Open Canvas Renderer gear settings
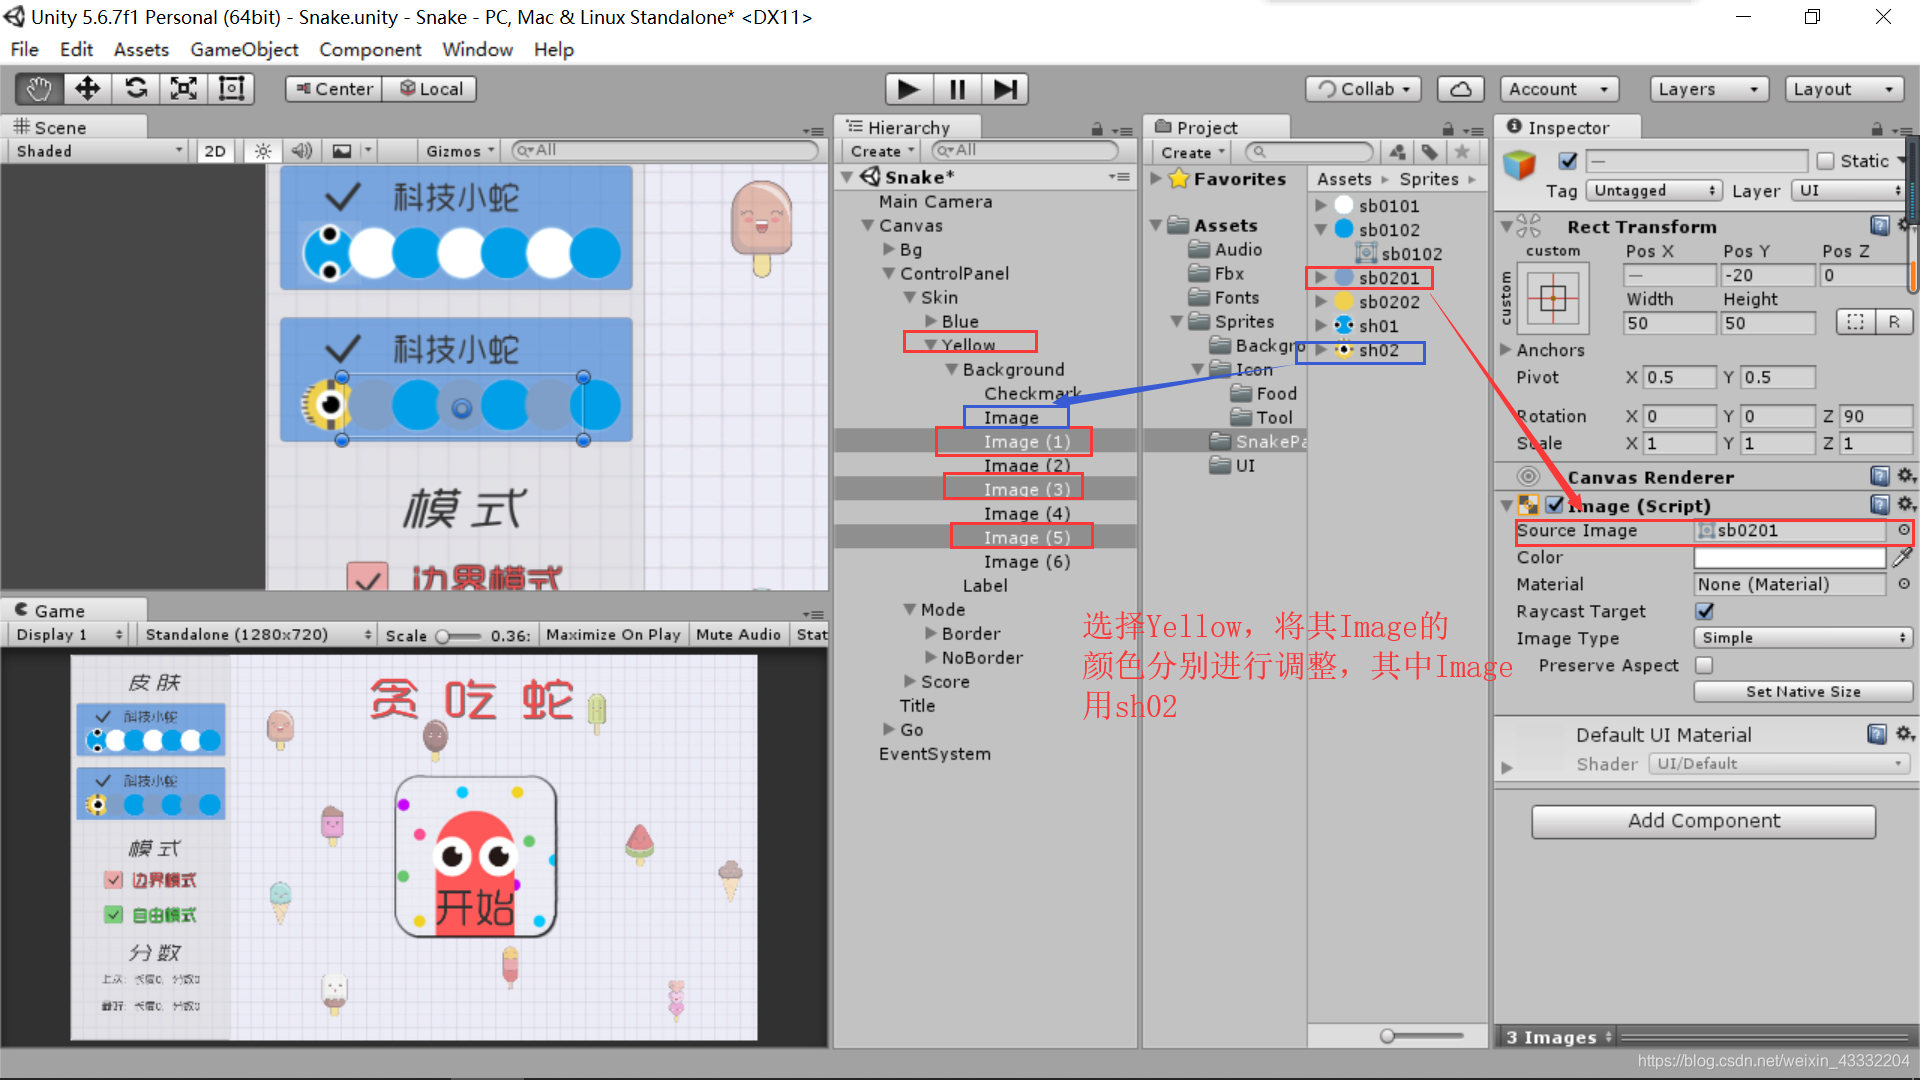The width and height of the screenshot is (1920, 1080). tap(1906, 476)
